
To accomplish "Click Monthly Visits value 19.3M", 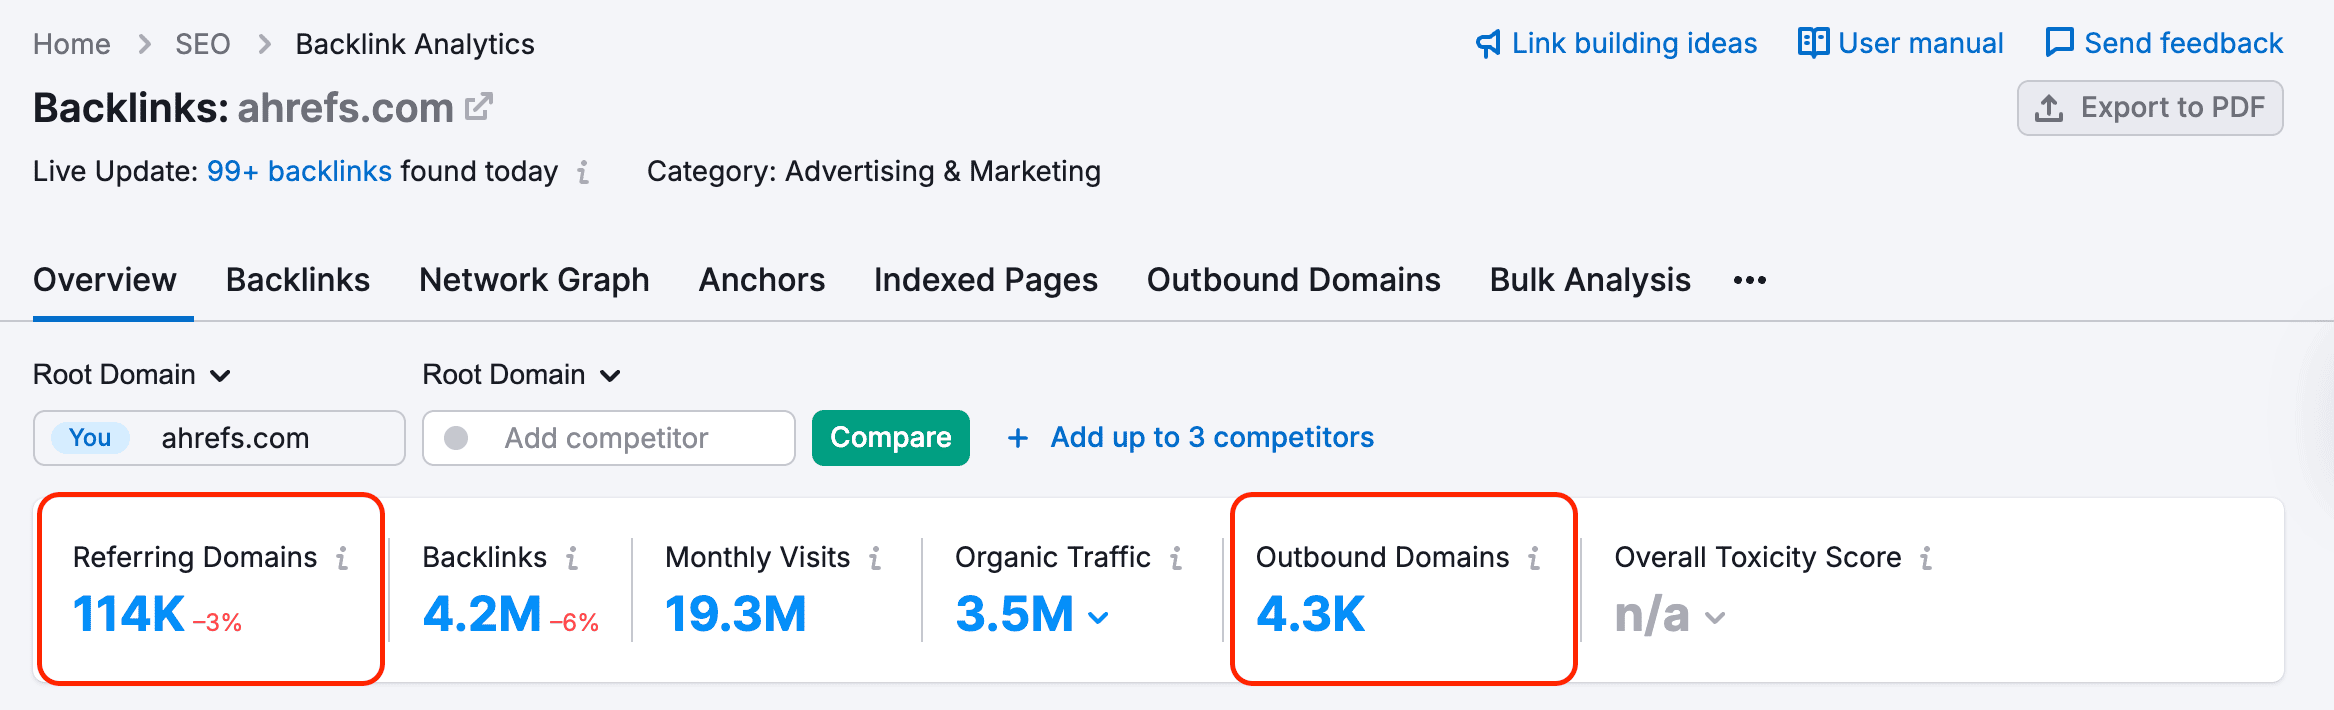I will click(x=736, y=614).
